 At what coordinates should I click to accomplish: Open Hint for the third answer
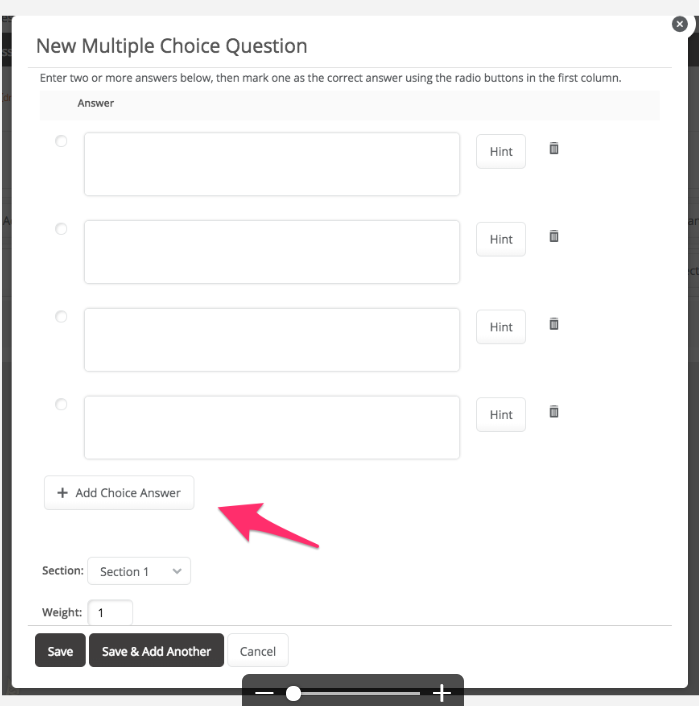pyautogui.click(x=501, y=327)
